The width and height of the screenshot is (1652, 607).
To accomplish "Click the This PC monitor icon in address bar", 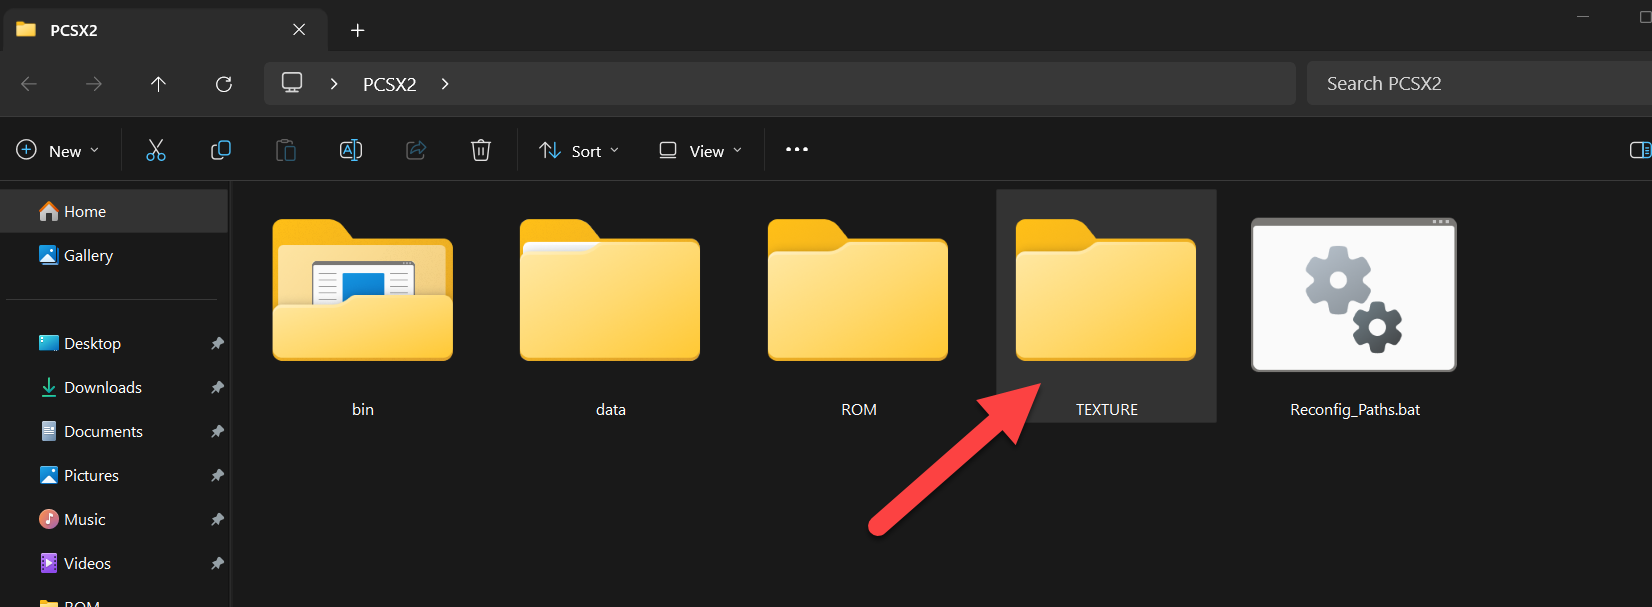I will click(292, 83).
